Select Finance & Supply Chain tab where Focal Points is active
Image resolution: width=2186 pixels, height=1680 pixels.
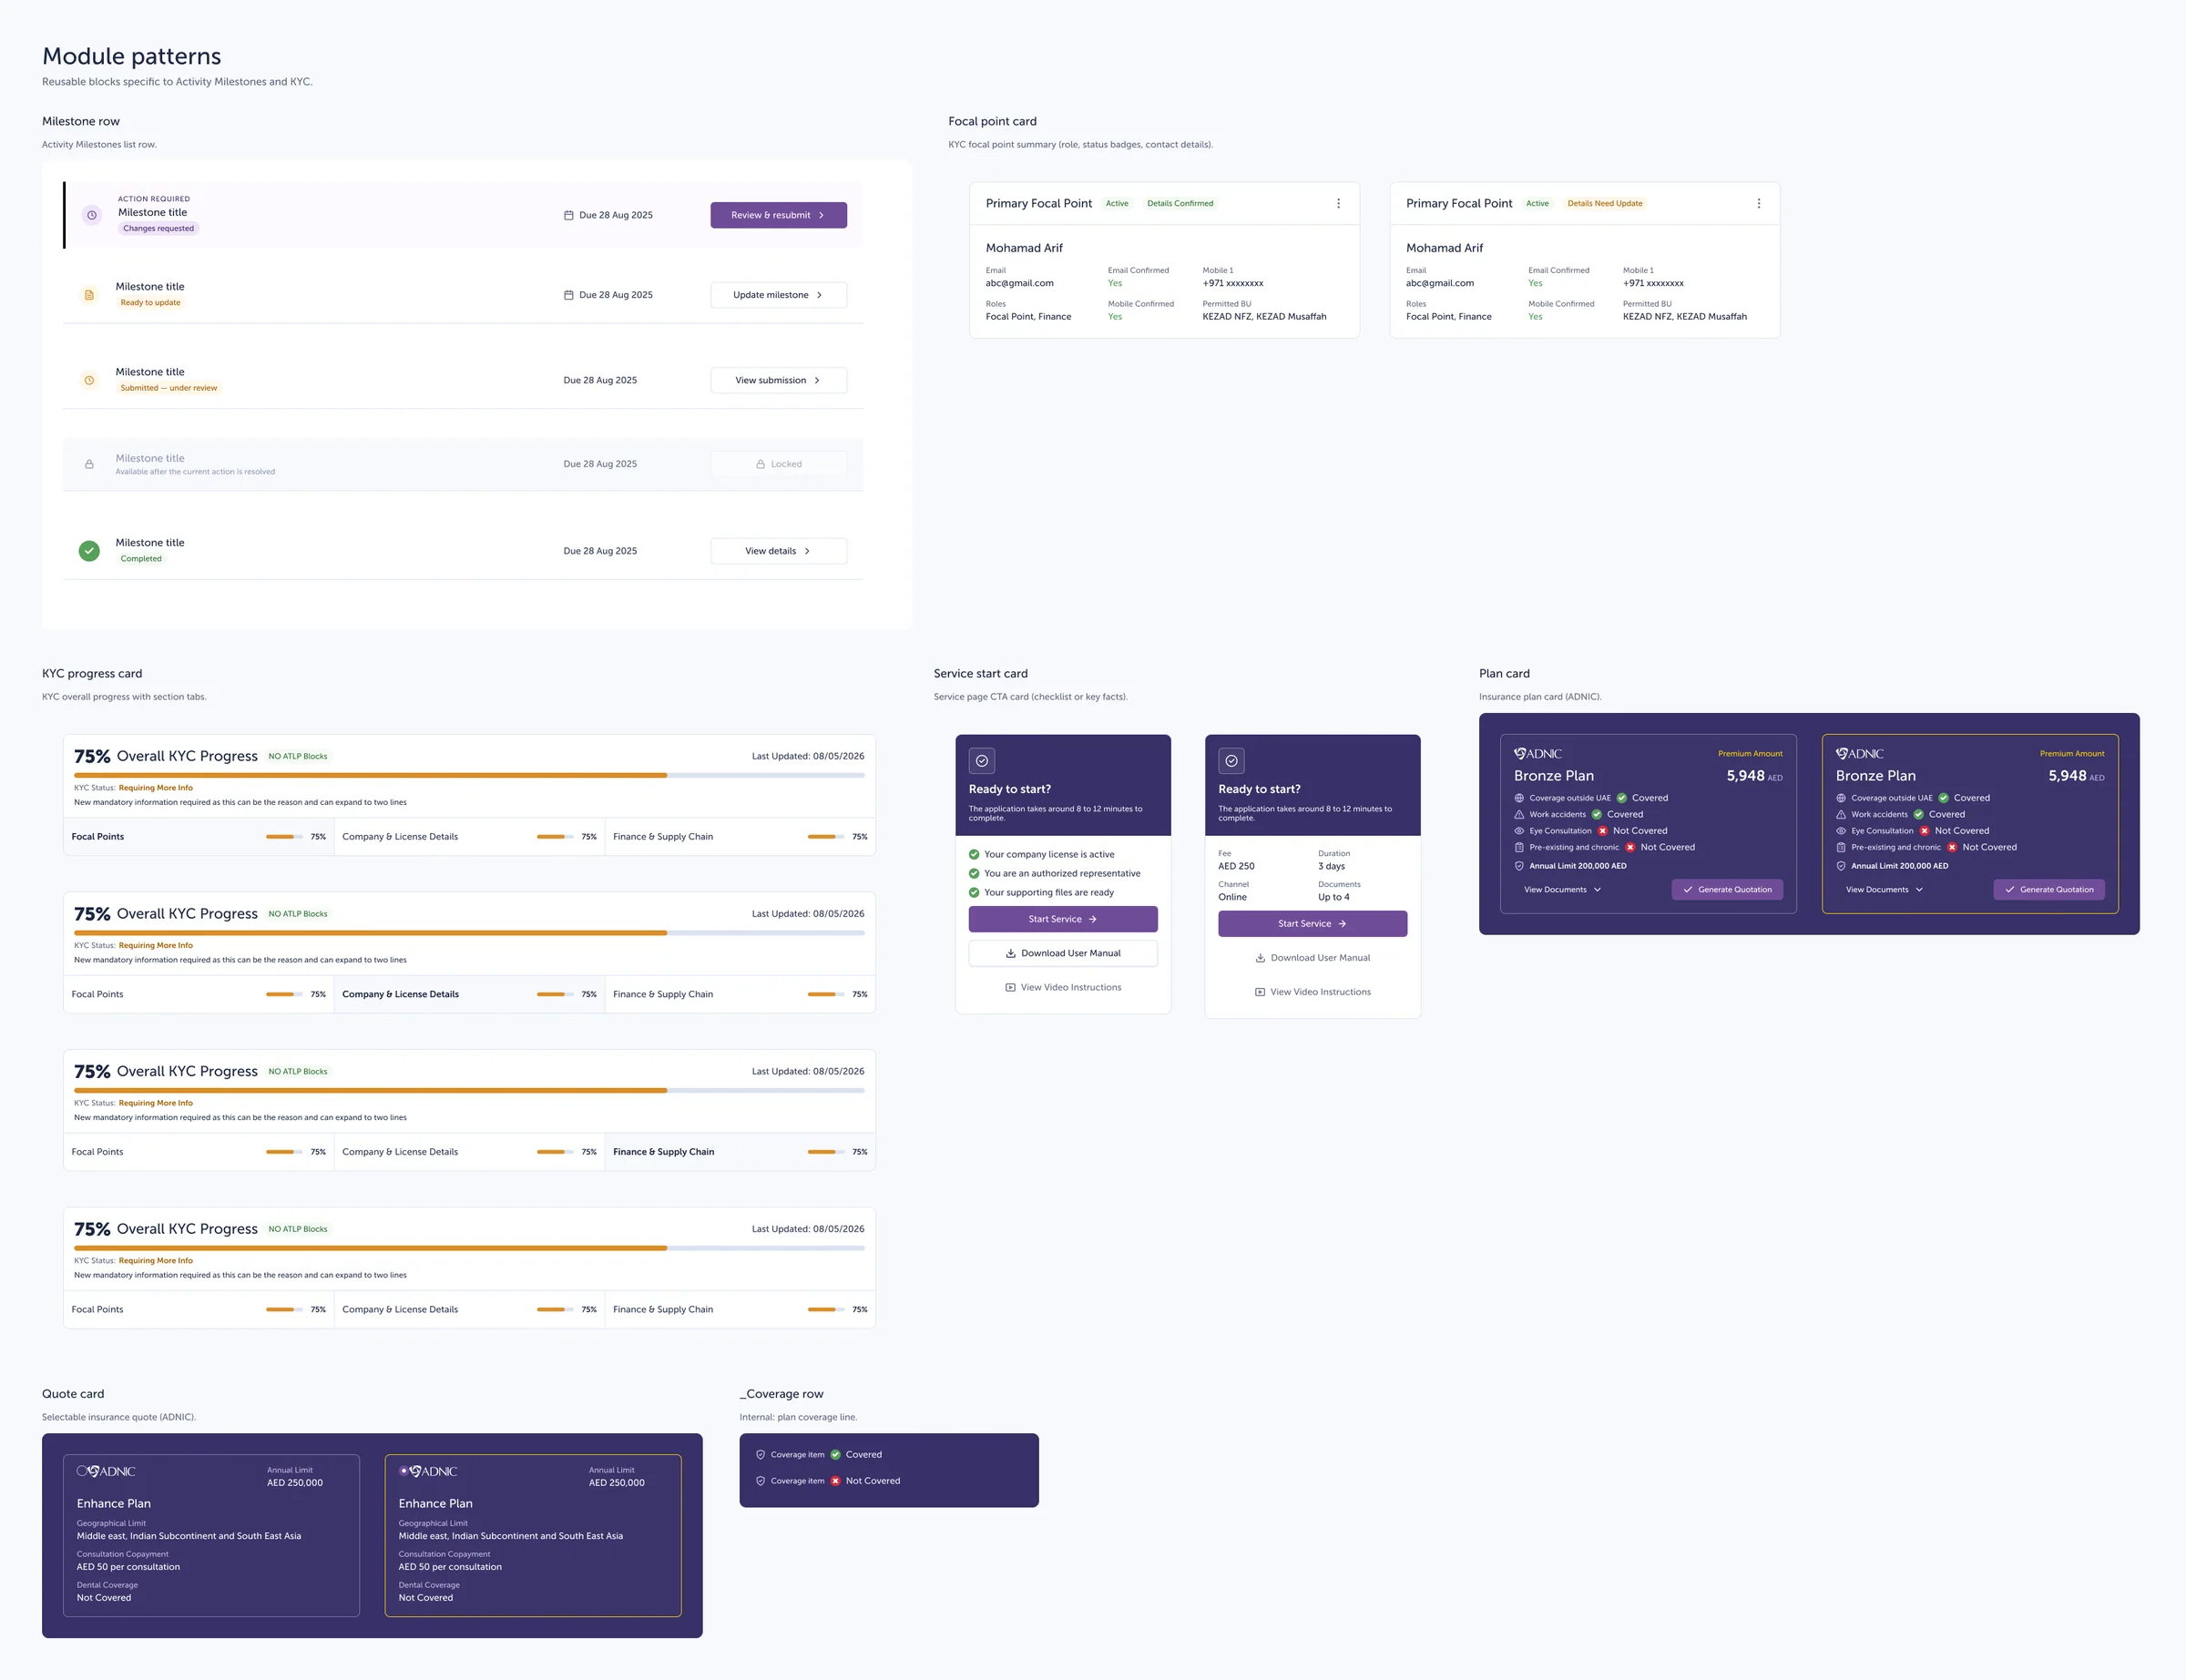740,837
